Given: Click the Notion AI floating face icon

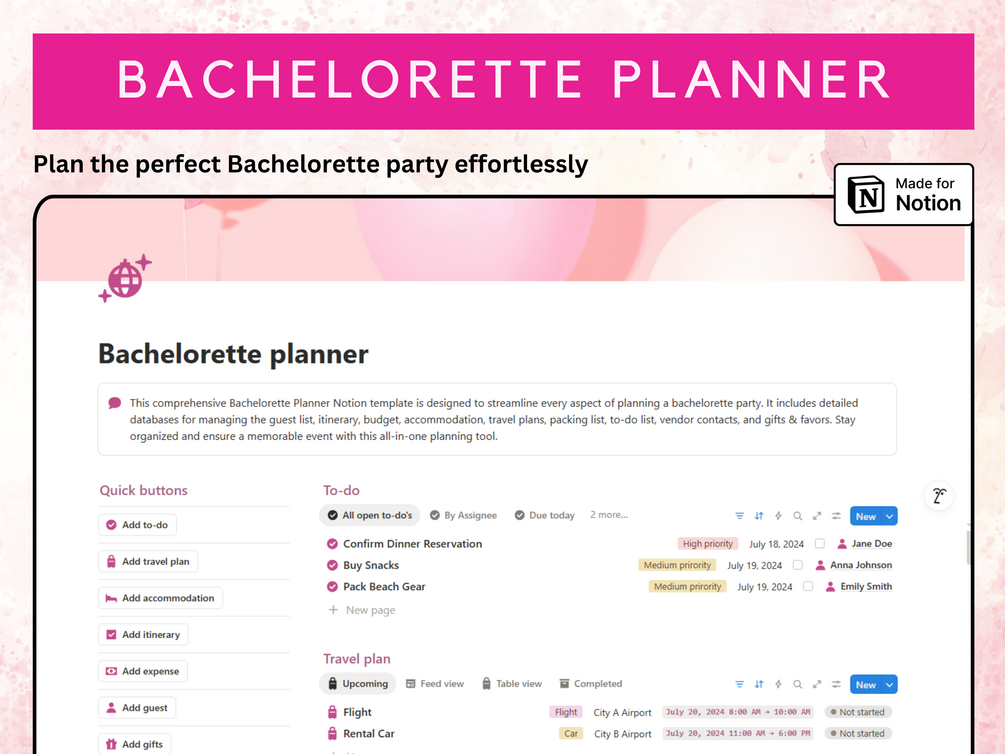Looking at the screenshot, I should click(938, 496).
